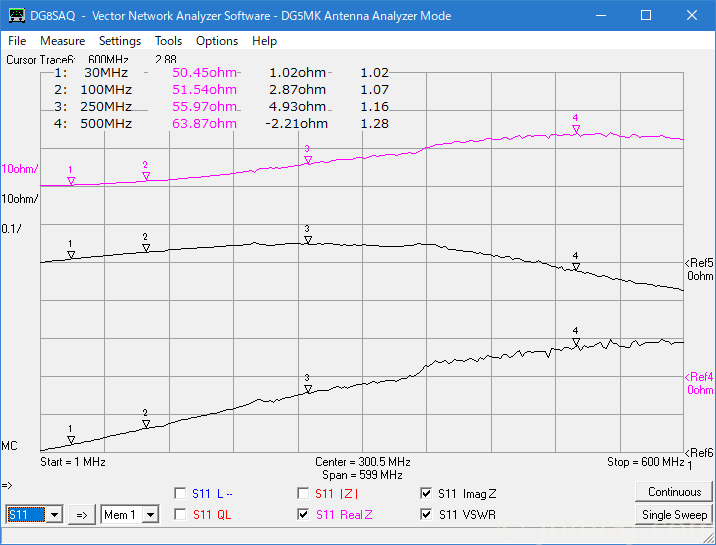
Task: Open the Settings menu
Action: (120, 41)
